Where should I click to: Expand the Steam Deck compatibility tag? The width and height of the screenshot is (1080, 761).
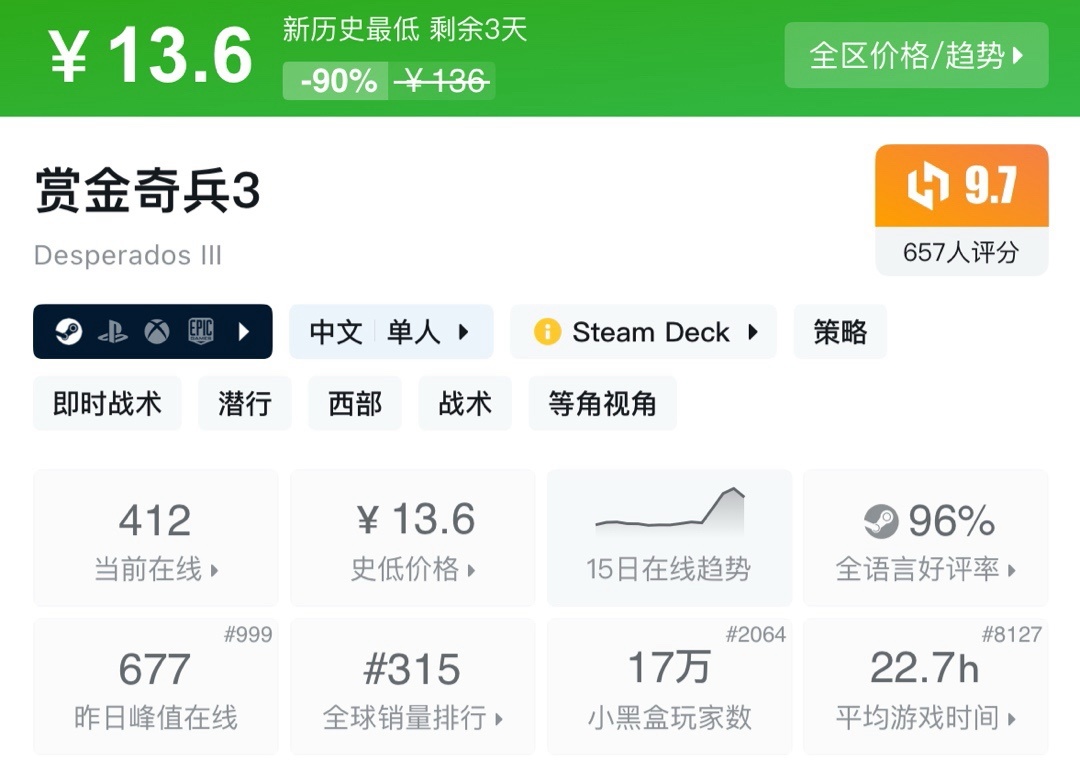(643, 332)
